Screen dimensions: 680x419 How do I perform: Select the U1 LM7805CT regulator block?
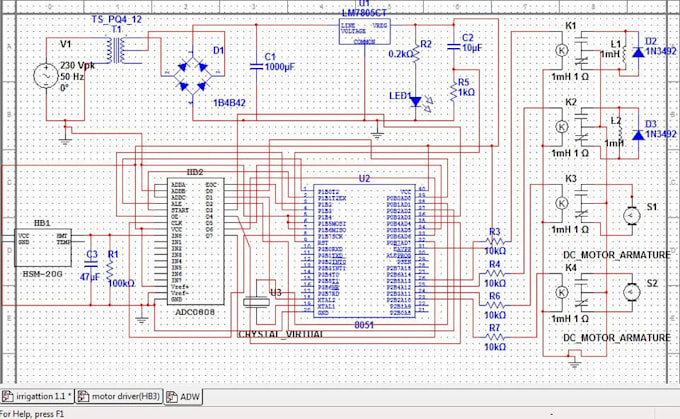click(364, 31)
